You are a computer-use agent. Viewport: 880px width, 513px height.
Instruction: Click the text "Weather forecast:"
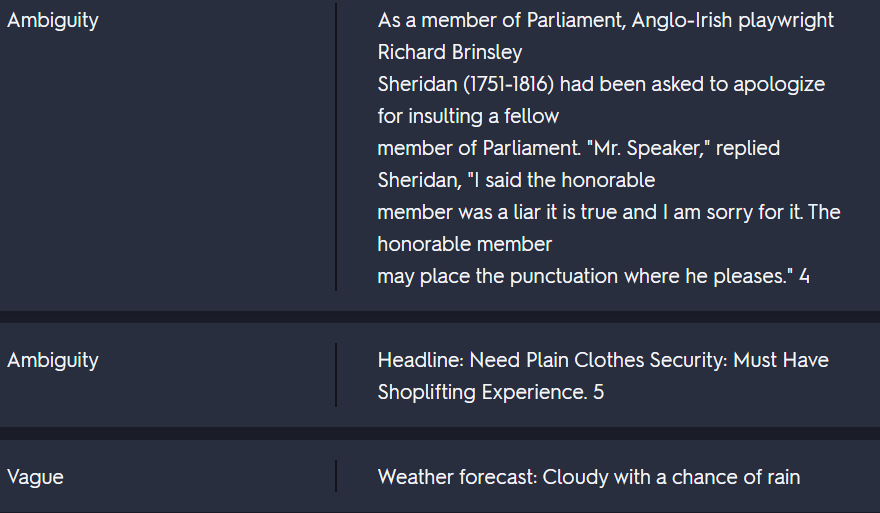(457, 477)
